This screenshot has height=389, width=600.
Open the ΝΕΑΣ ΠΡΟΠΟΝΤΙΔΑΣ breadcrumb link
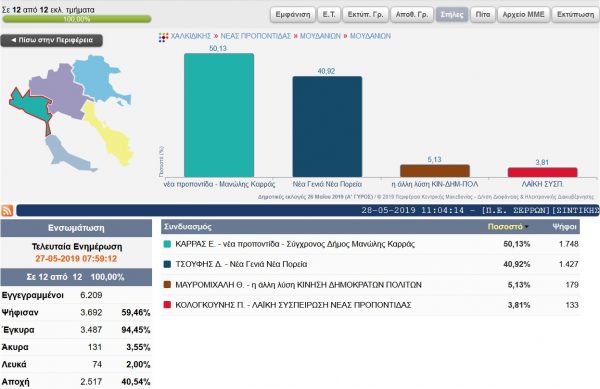coord(256,36)
